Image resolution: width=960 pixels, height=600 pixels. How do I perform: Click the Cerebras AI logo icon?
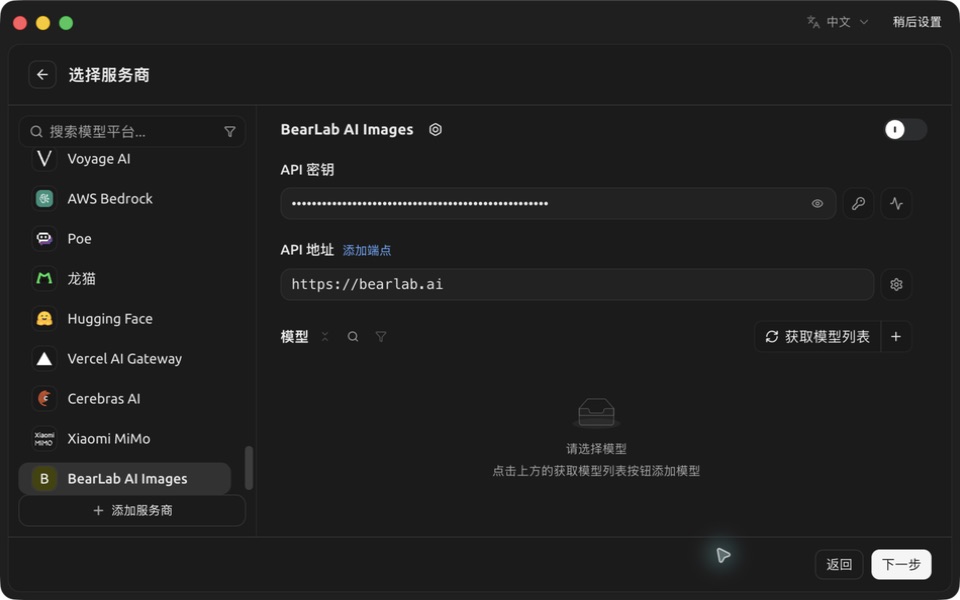coord(44,399)
